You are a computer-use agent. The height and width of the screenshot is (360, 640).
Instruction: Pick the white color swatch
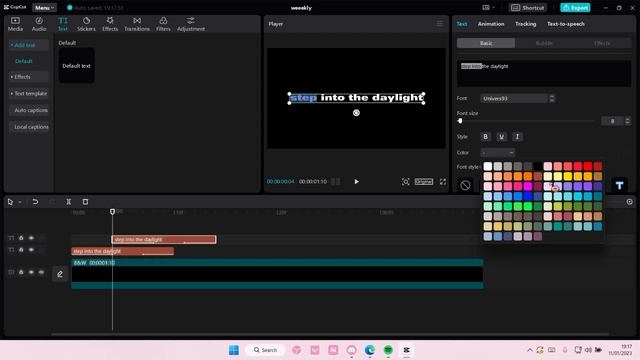[488, 166]
